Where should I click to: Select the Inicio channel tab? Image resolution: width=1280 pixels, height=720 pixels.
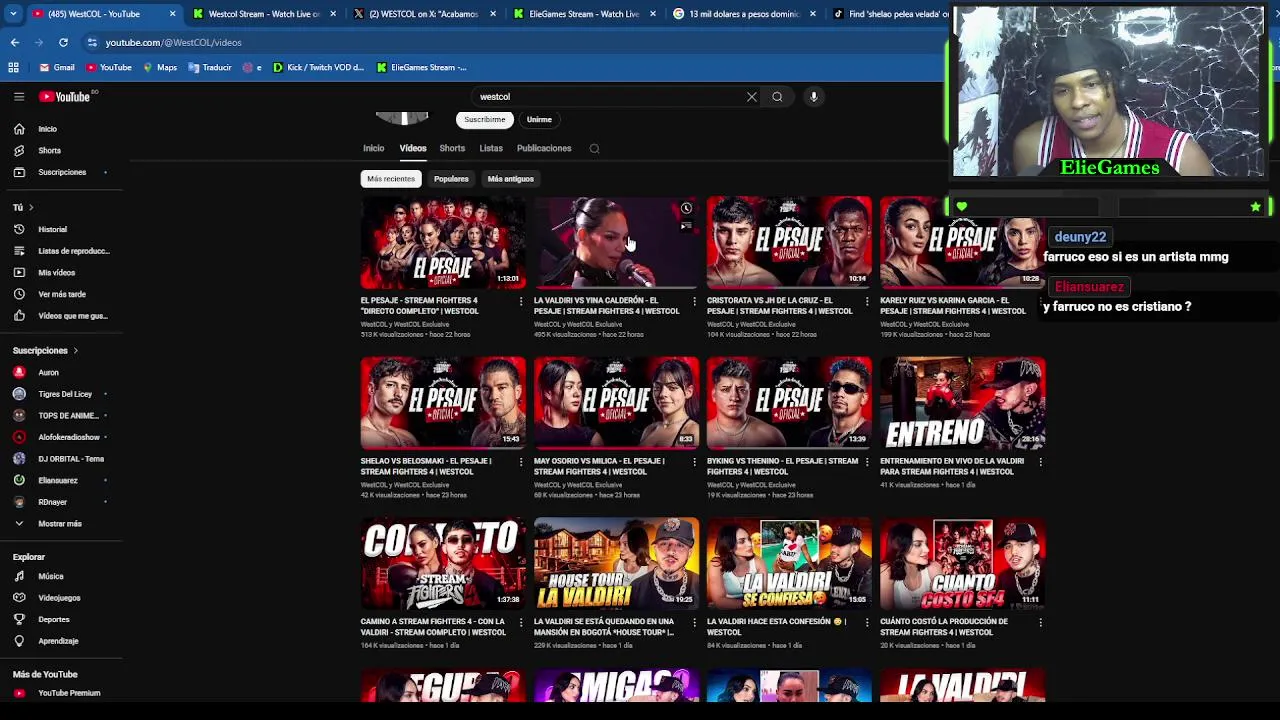[373, 148]
